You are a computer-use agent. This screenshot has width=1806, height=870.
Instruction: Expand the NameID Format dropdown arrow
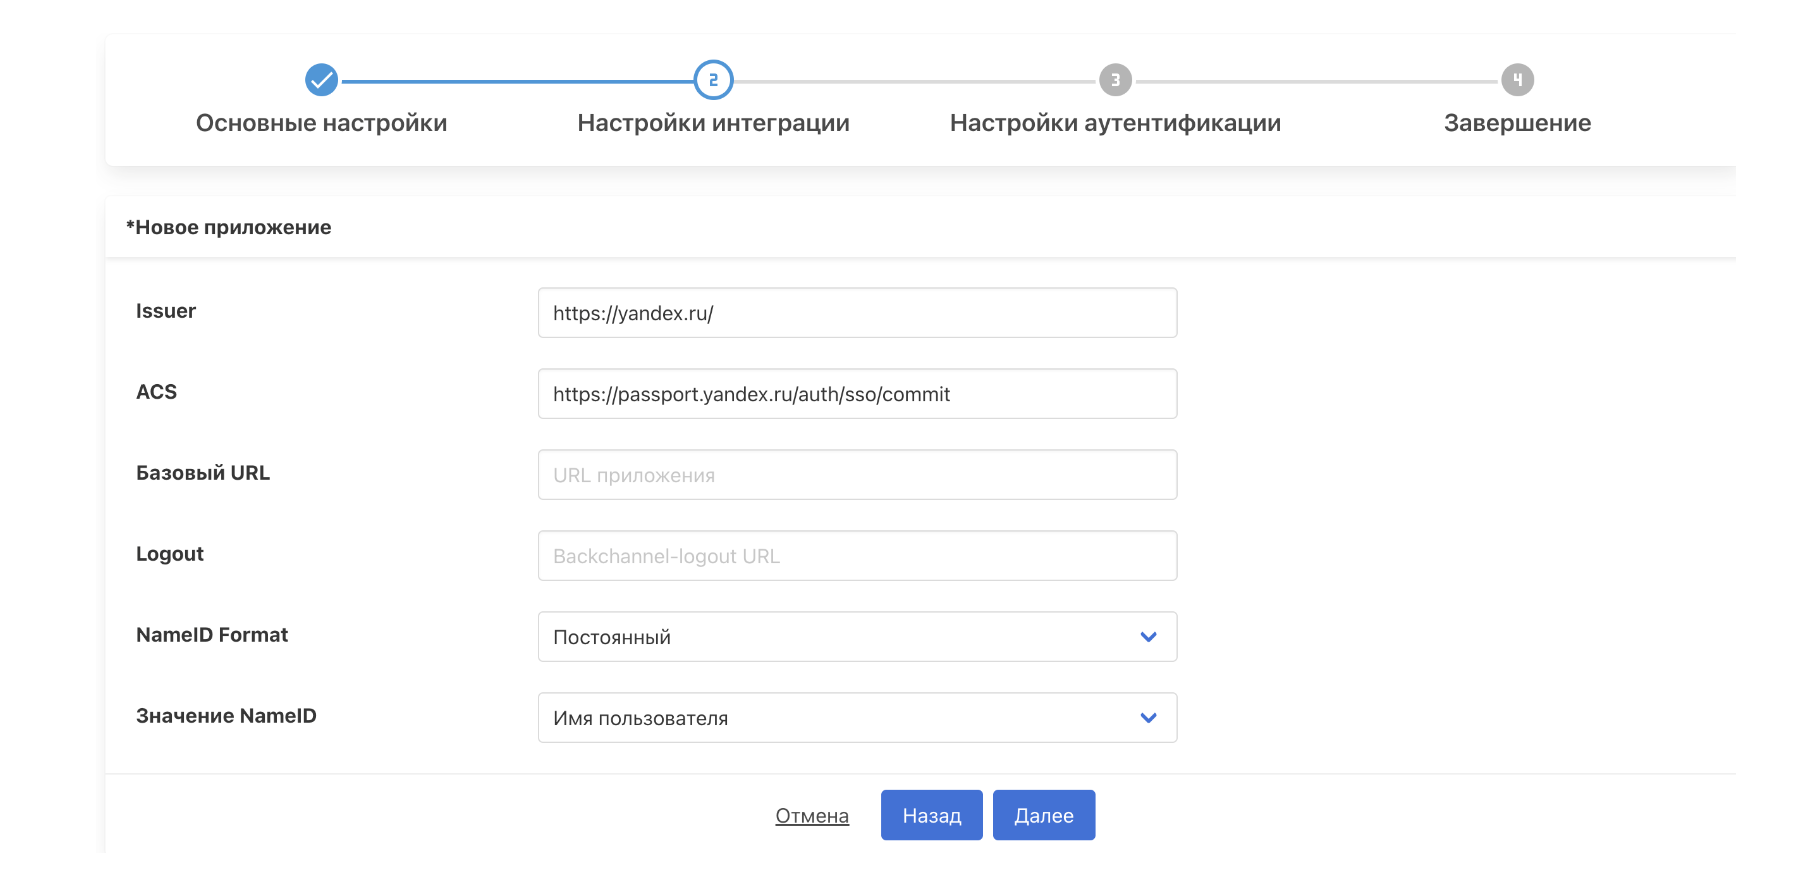pos(1148,637)
